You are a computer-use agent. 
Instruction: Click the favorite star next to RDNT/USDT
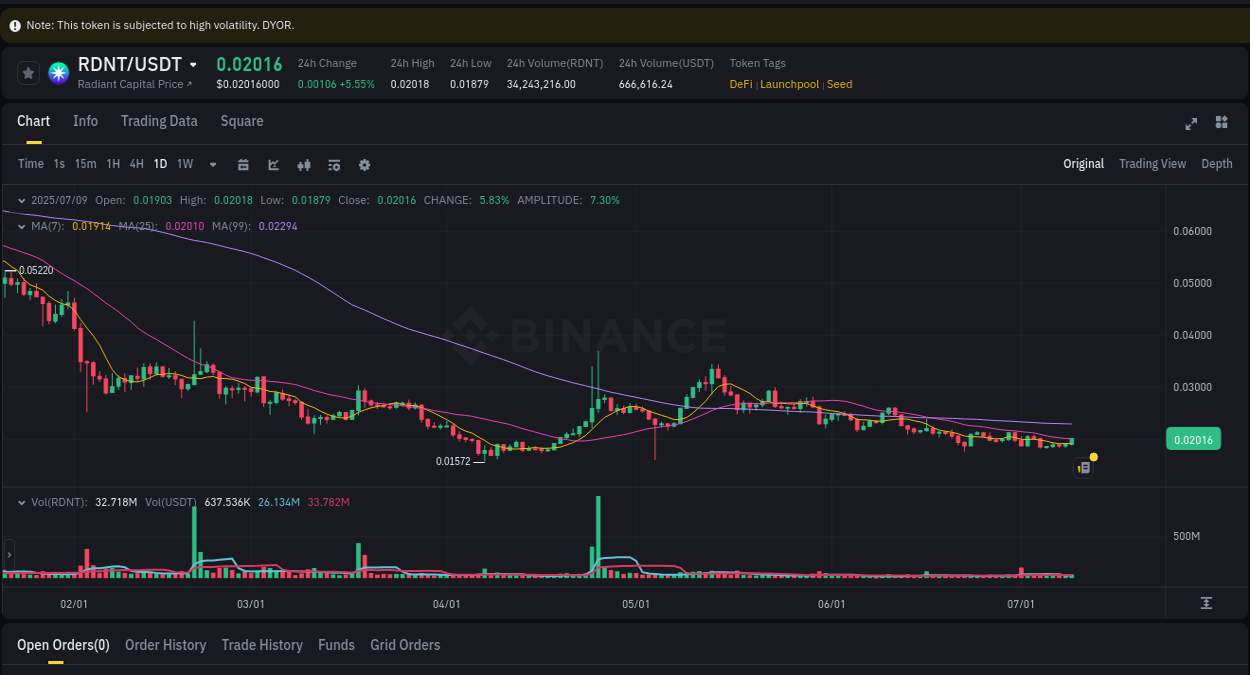[28, 72]
